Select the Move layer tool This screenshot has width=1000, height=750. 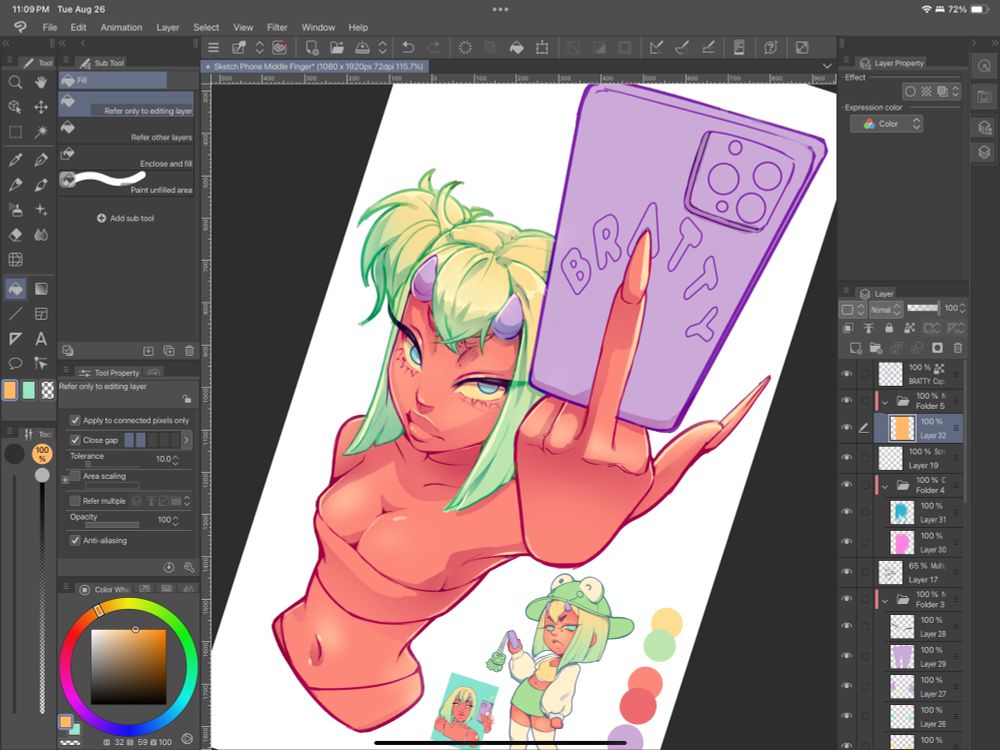point(41,107)
